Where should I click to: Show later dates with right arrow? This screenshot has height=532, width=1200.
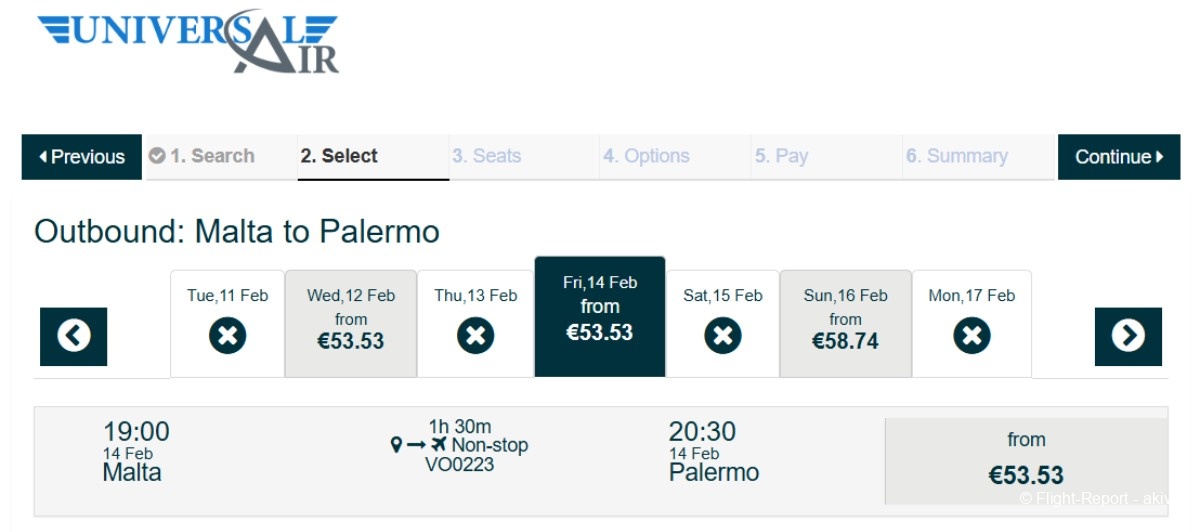[x=1128, y=336]
